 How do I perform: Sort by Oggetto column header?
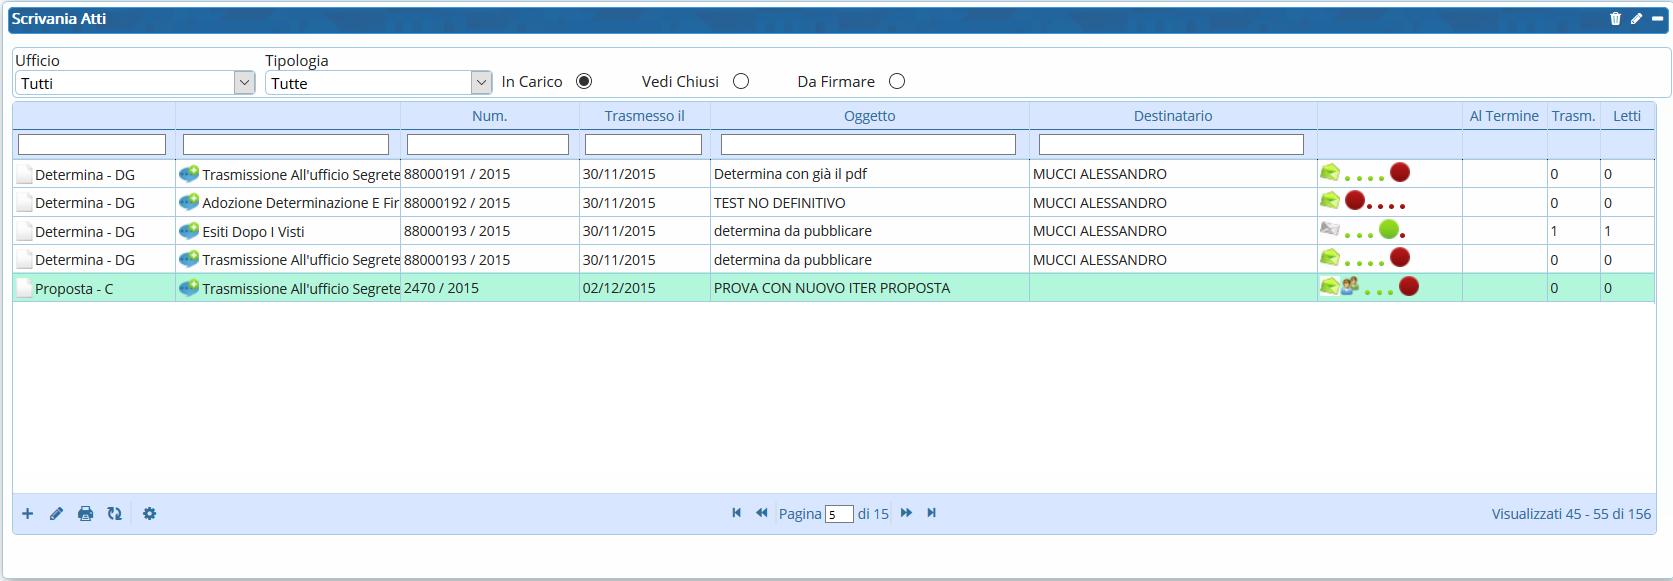pos(869,116)
